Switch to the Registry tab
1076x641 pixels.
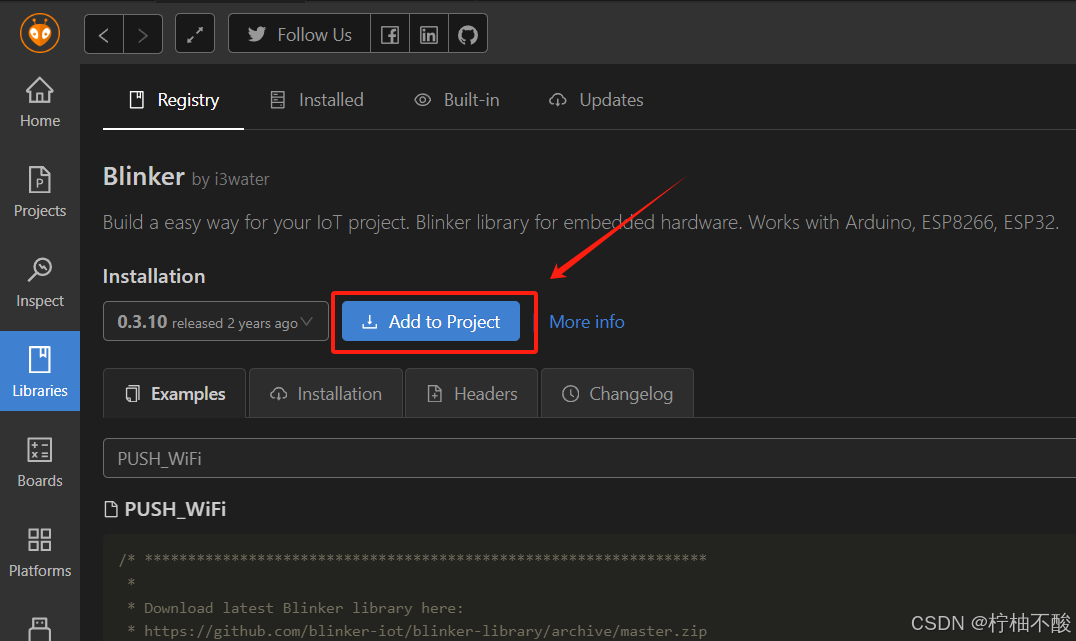pos(174,100)
